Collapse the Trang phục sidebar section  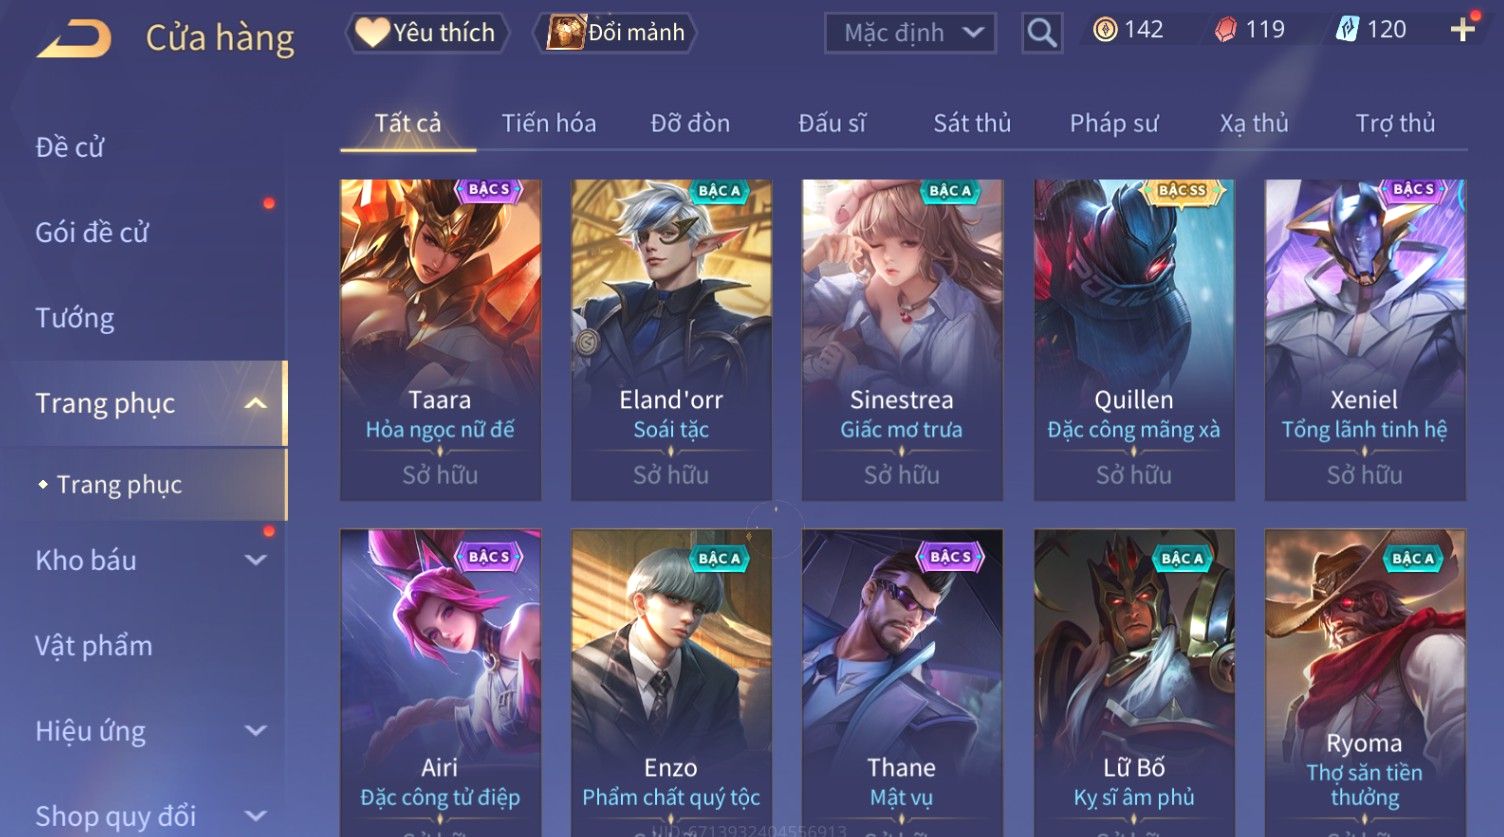click(x=256, y=403)
